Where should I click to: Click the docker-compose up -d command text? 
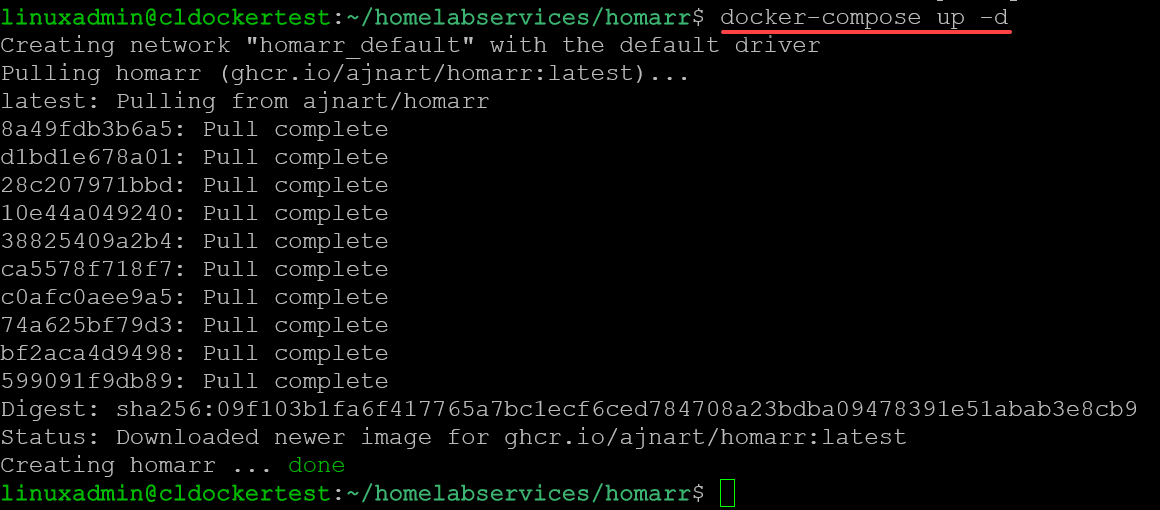pos(864,17)
